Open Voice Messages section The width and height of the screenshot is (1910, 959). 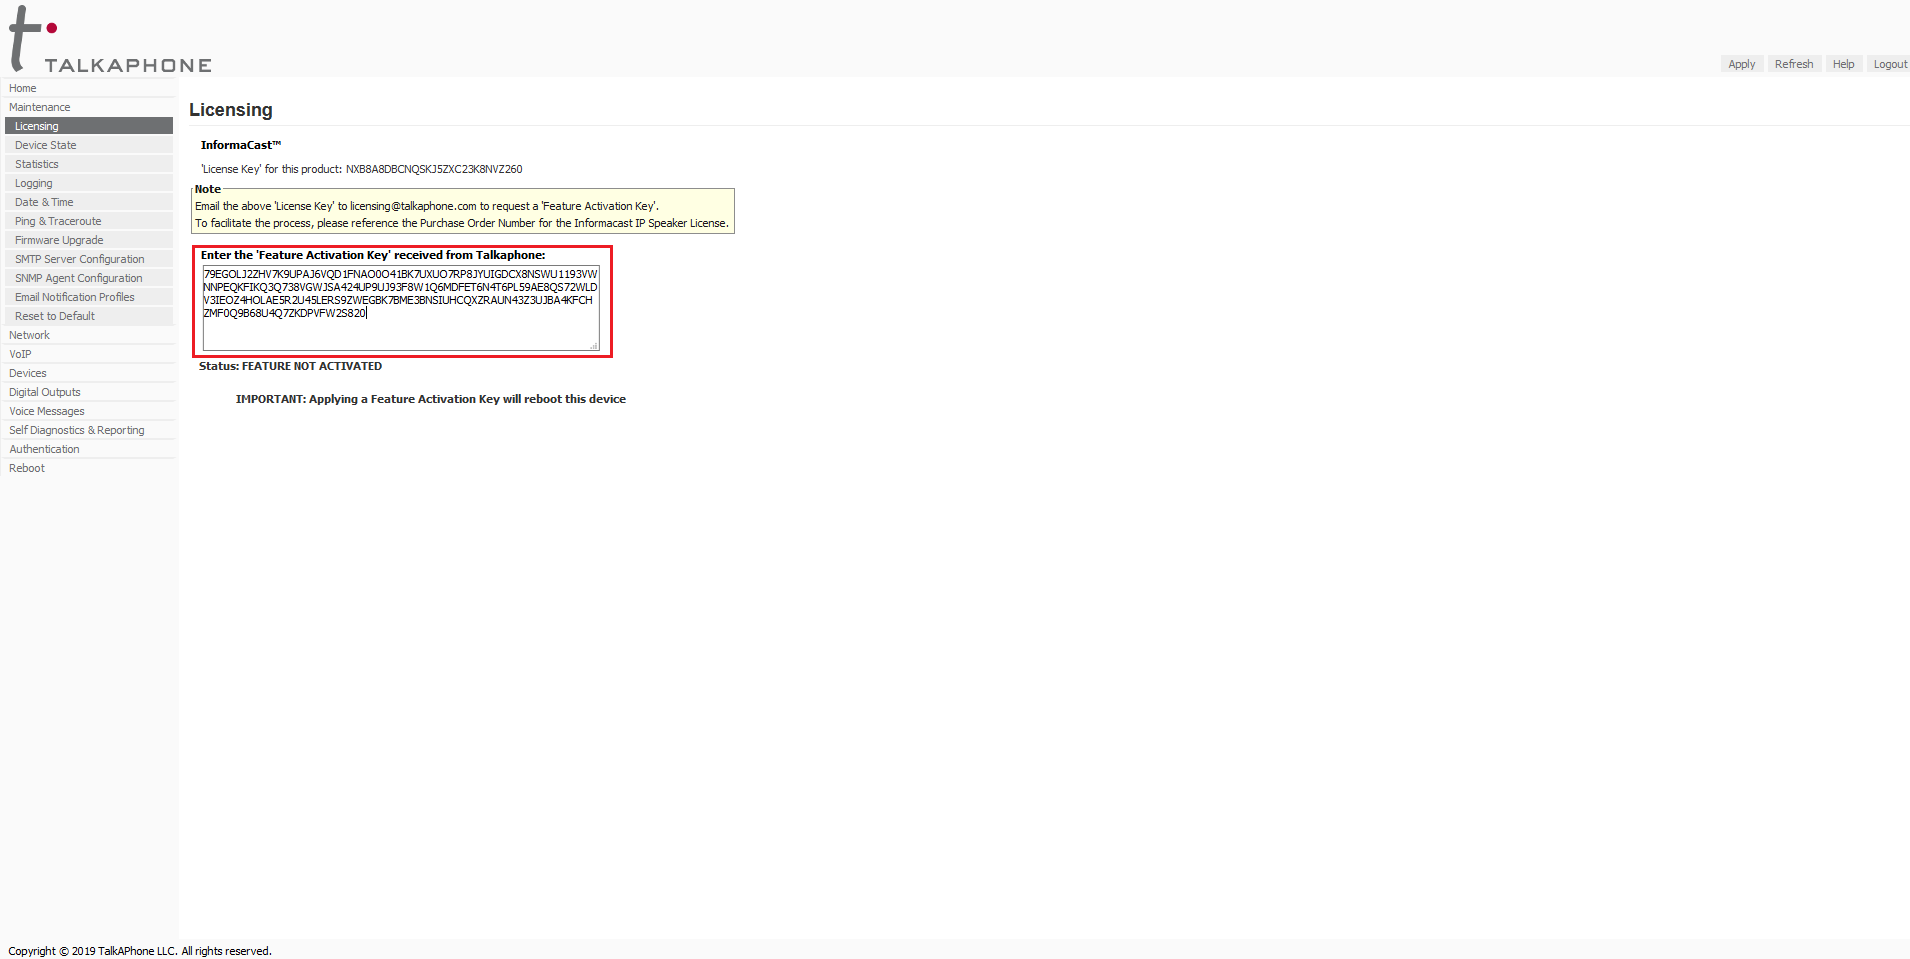[89, 411]
